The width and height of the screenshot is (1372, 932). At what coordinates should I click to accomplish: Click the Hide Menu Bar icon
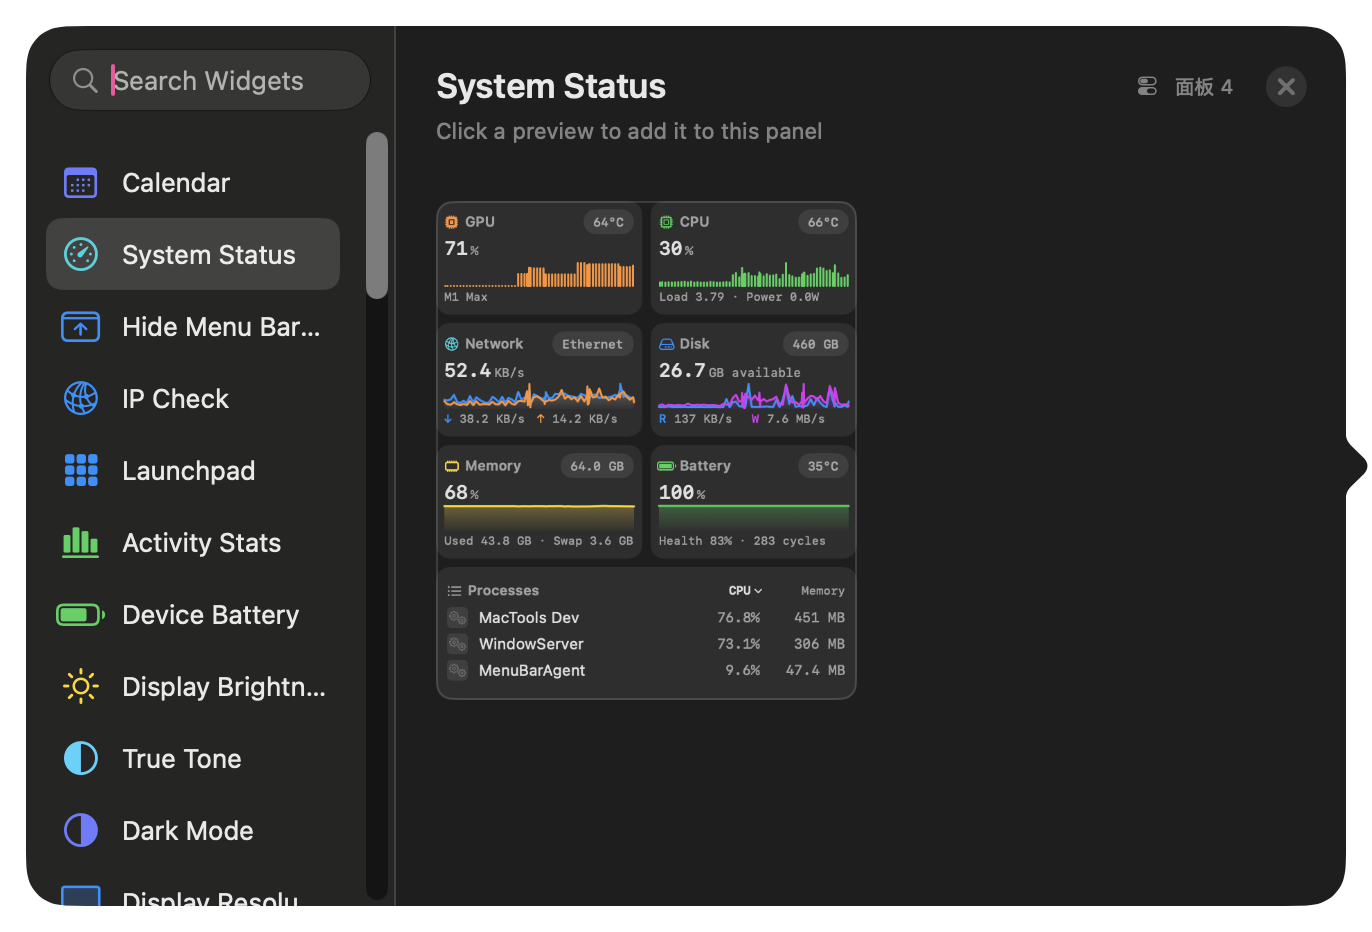point(81,327)
